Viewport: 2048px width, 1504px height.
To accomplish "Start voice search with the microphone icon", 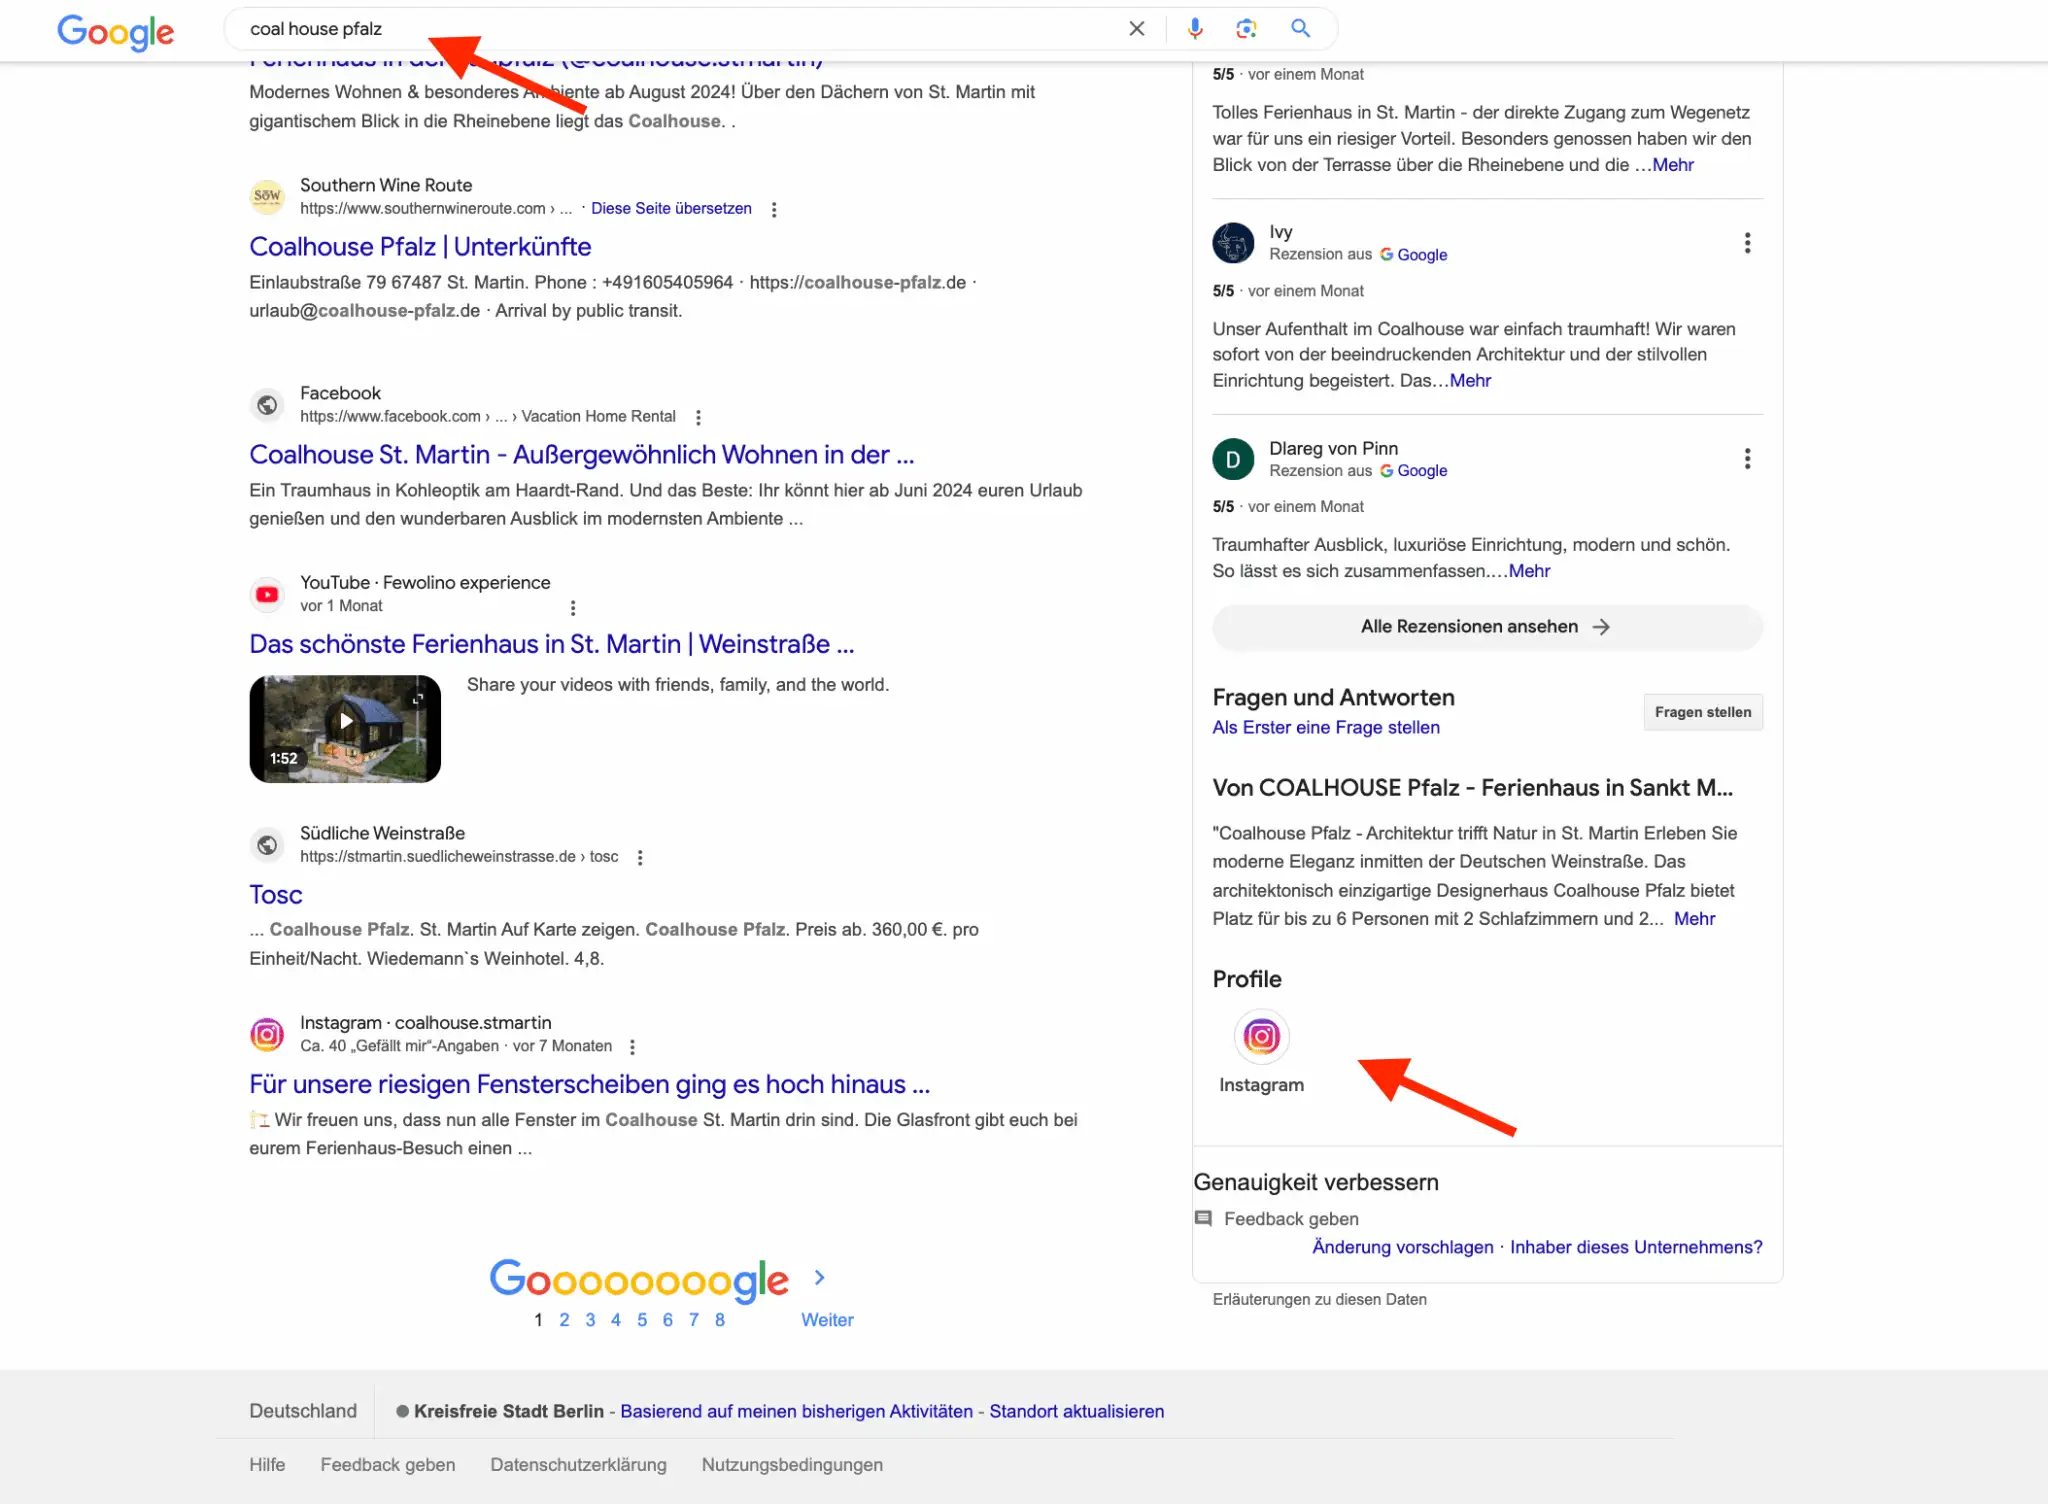I will click(1195, 29).
